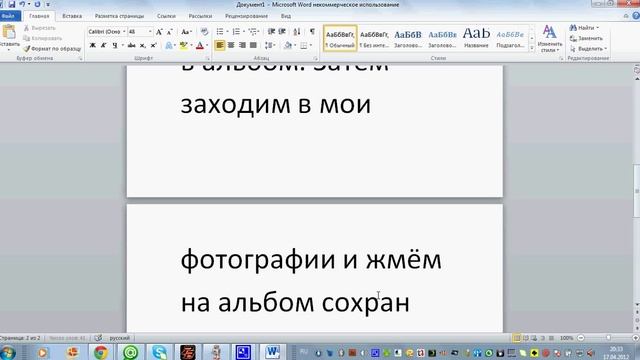Screen dimensions: 640x360
Task: Apply yellow text highlight color
Action: [184, 46]
